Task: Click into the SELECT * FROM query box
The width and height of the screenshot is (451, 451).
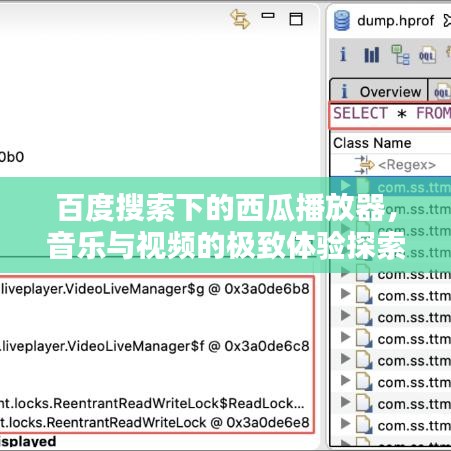Action: 390,115
